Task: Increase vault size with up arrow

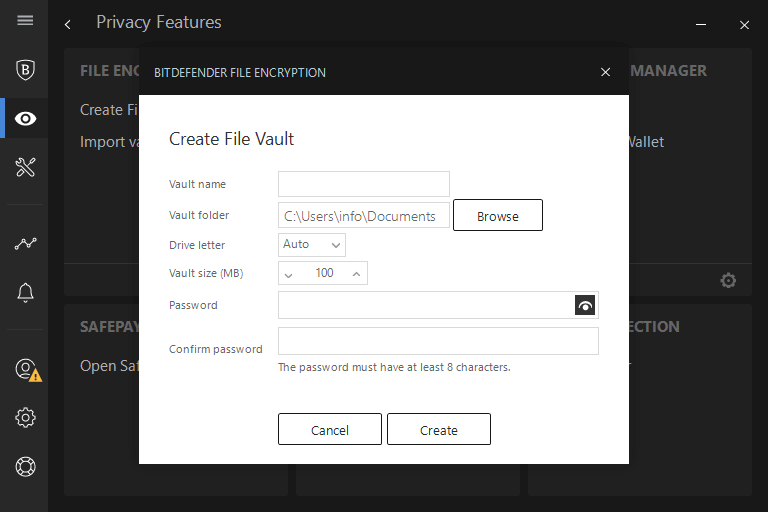Action: click(x=356, y=273)
